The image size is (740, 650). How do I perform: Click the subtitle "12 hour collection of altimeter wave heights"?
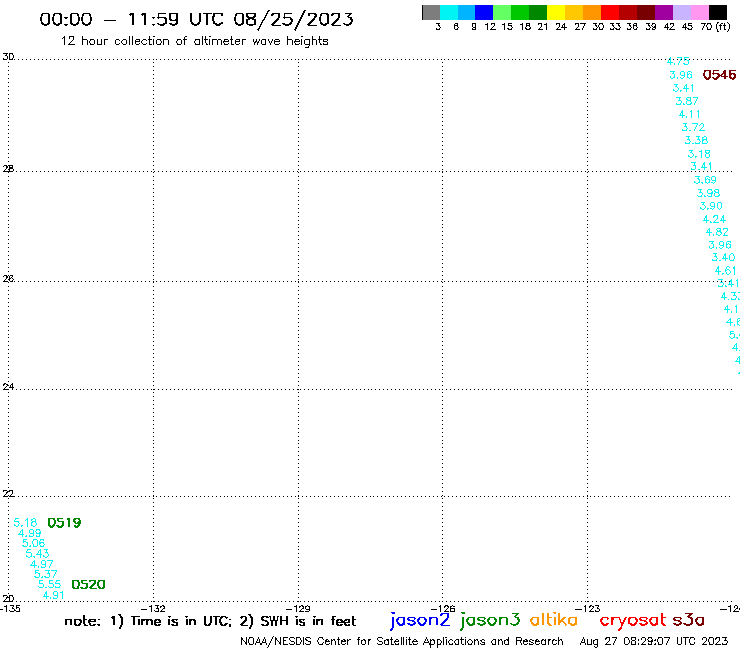[x=194, y=41]
